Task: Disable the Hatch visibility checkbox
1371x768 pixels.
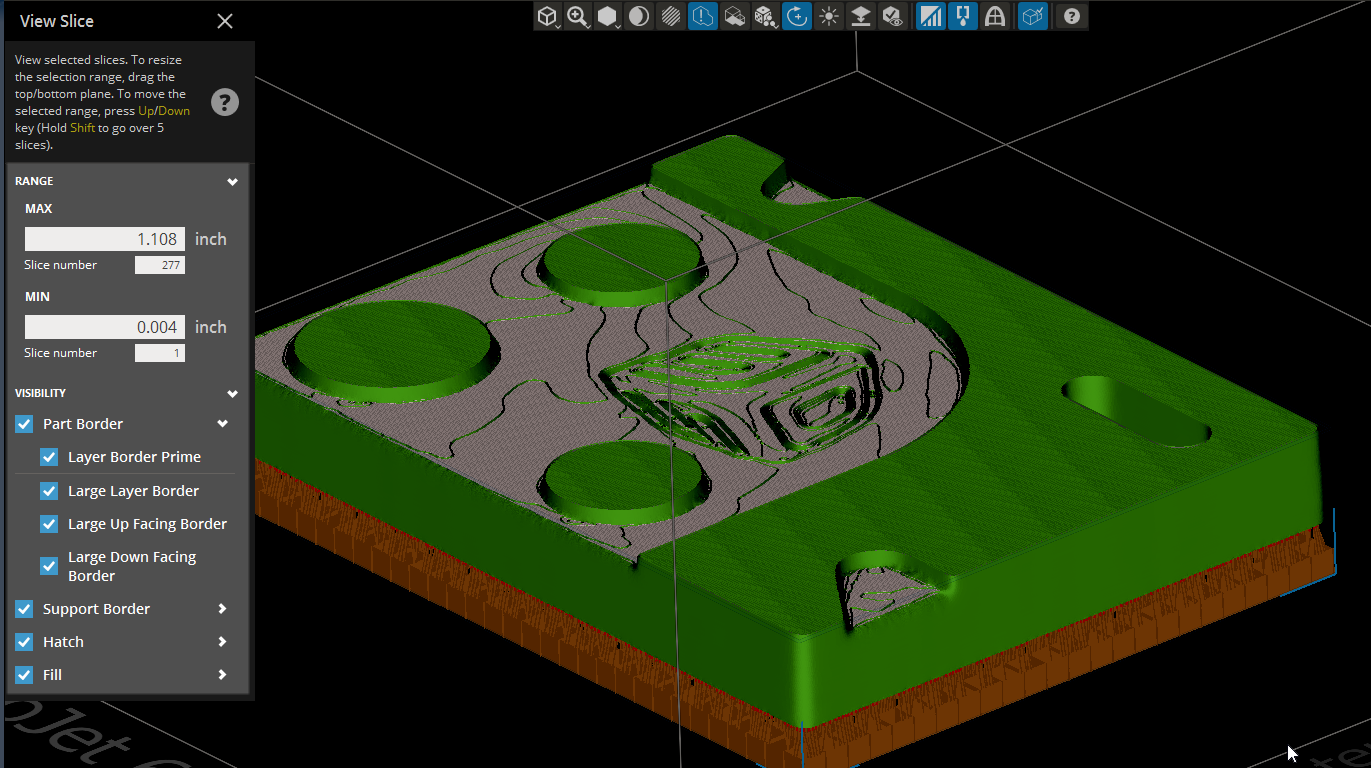Action: point(24,642)
